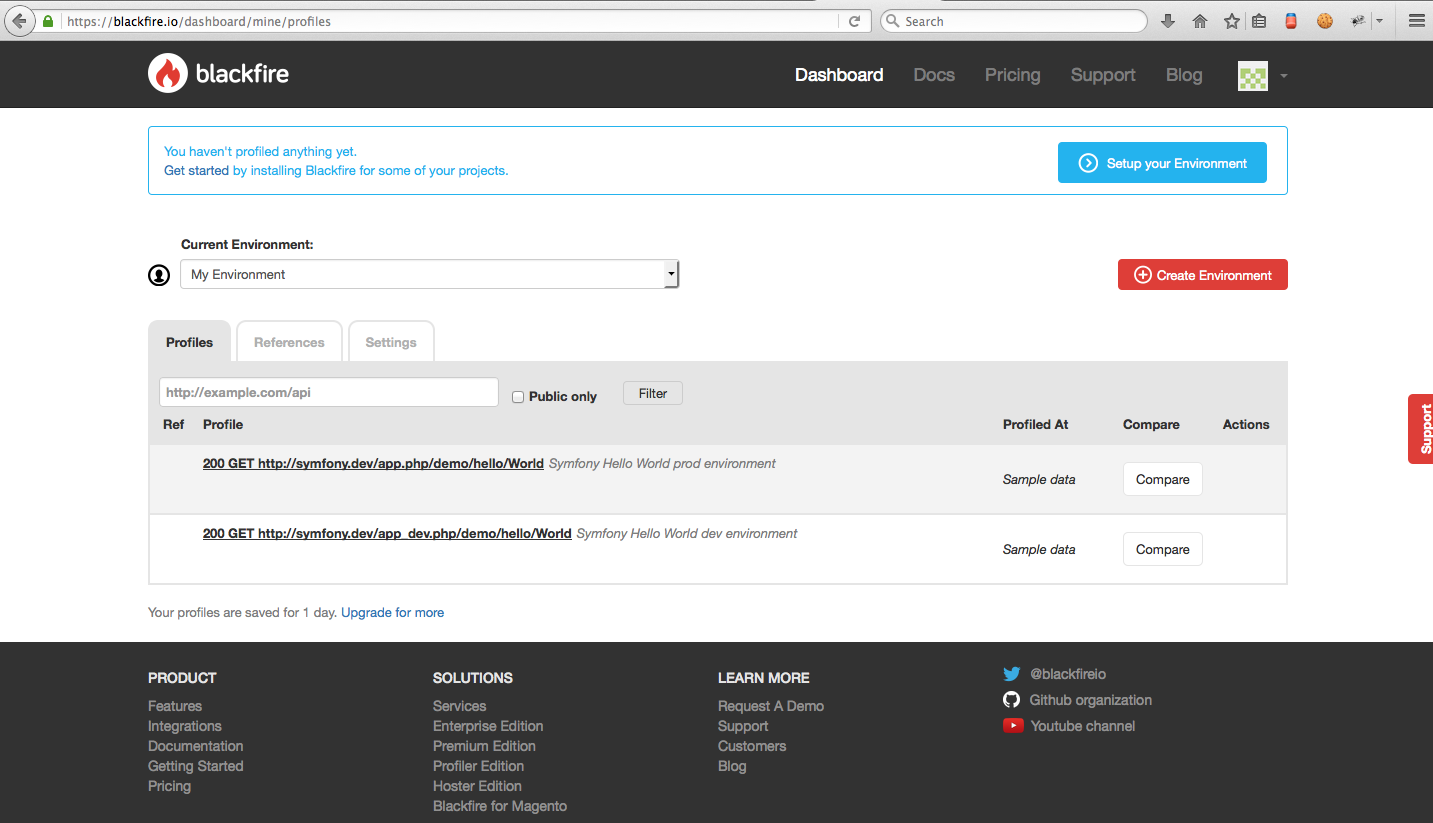This screenshot has height=823, width=1433.
Task: Open Hoster Edition footer link
Action: [x=477, y=786]
